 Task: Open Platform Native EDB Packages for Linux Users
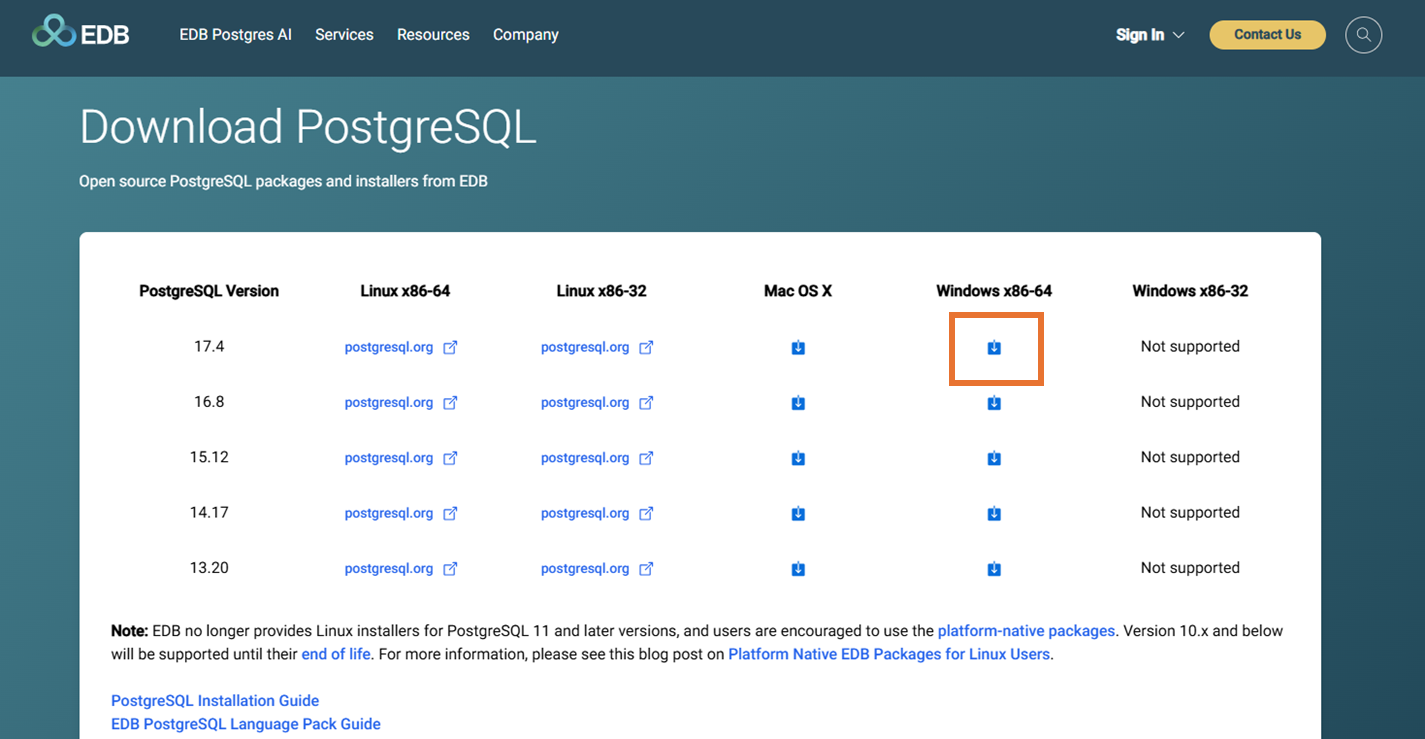(889, 654)
